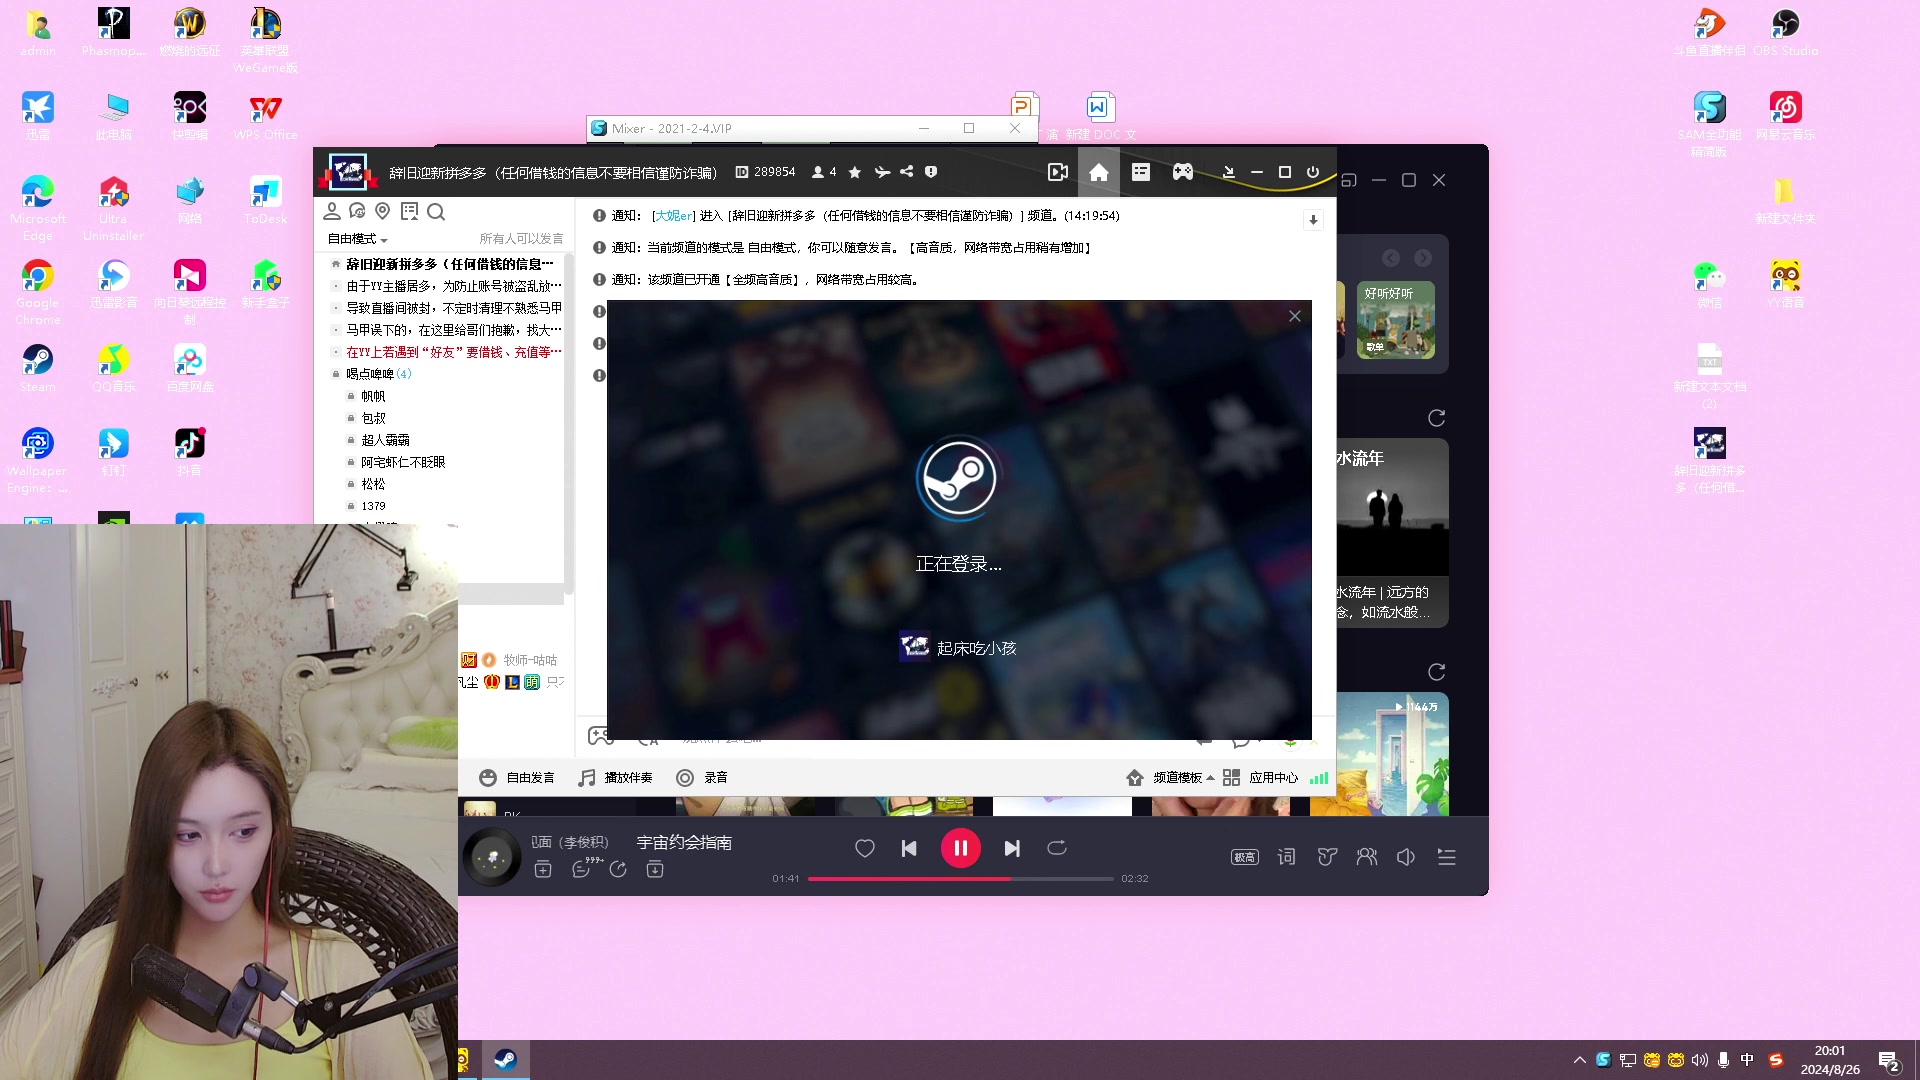Open the game controller icon in YY header

tap(1183, 172)
